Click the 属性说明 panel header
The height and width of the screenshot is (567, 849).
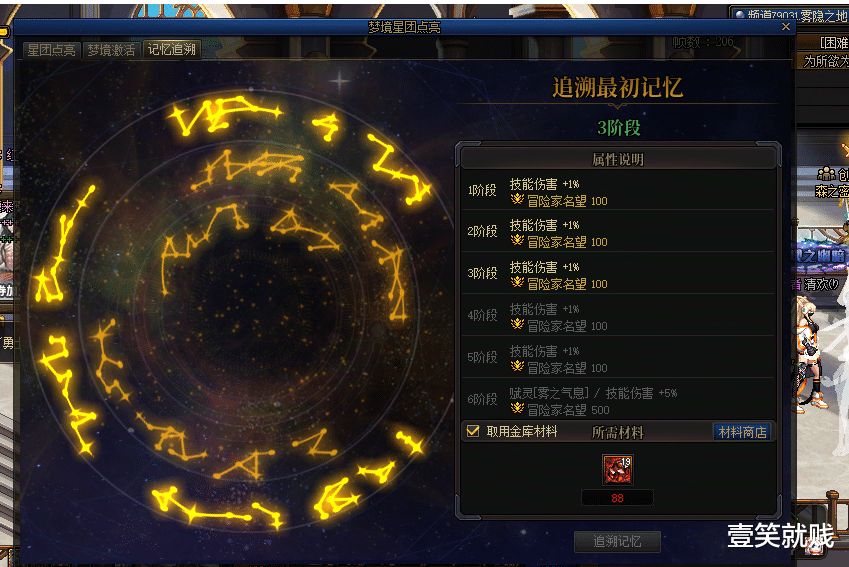point(618,159)
